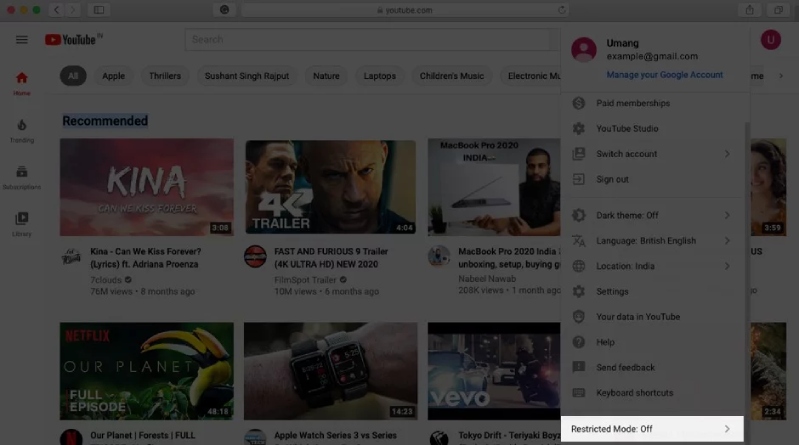Expand the Dark theme chevron
The image size is (799, 445).
(x=727, y=215)
